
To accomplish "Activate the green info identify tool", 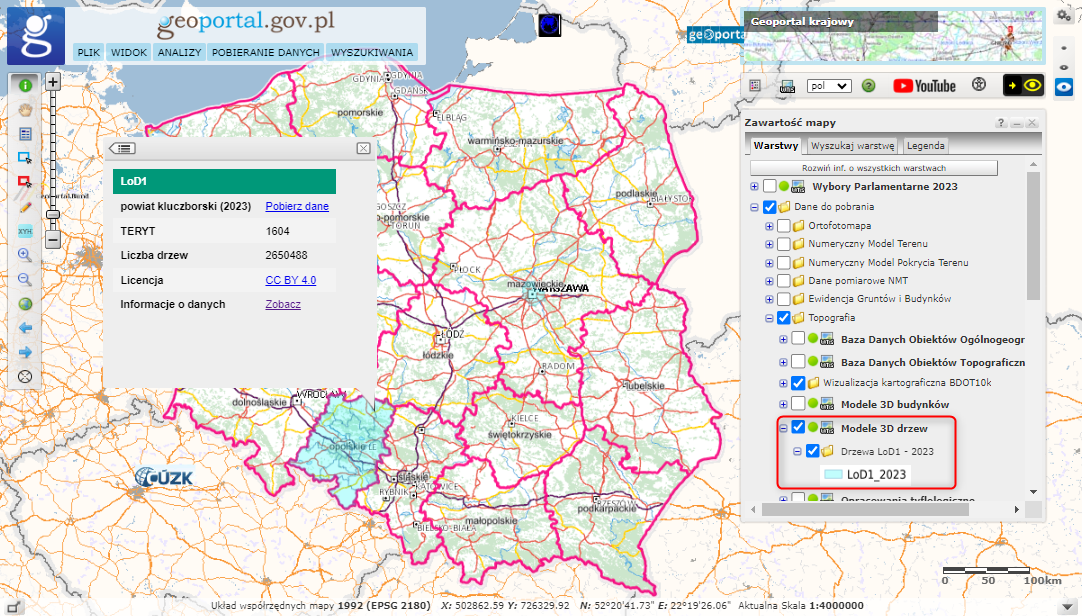I will coord(25,86).
